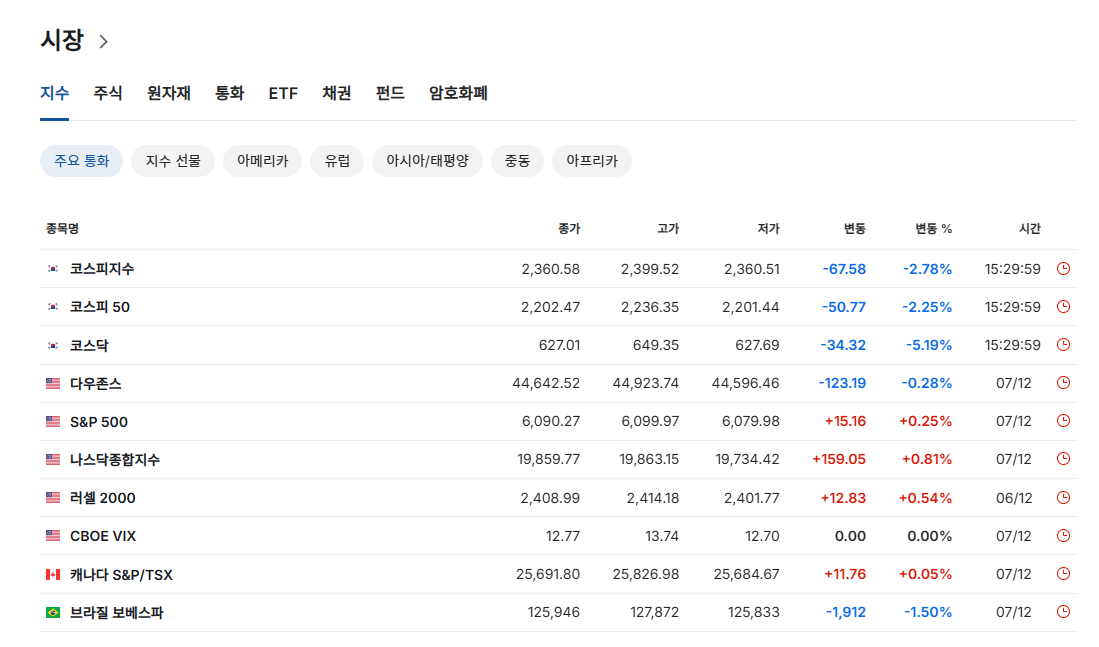
Task: Click the 고가 column header
Action: pos(668,229)
